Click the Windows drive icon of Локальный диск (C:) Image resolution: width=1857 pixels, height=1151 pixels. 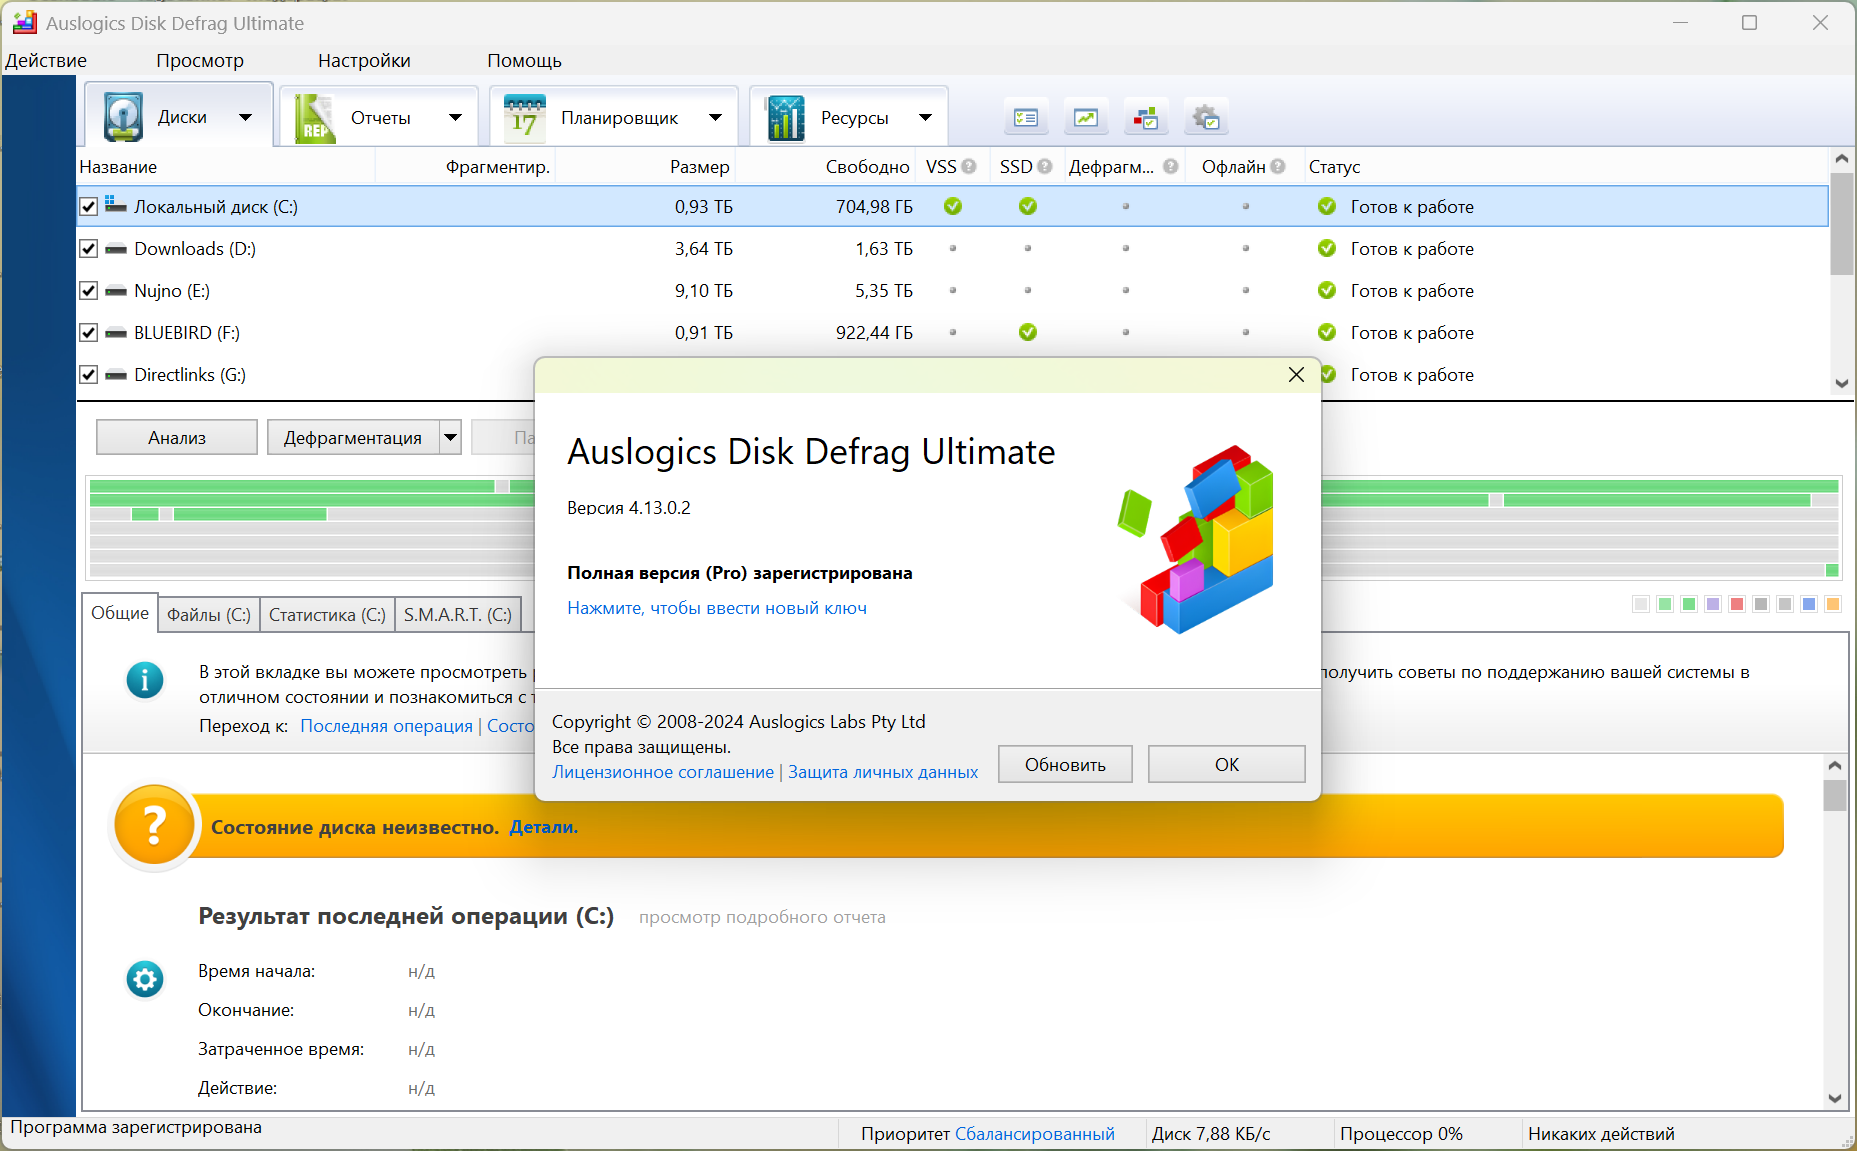[x=116, y=205]
